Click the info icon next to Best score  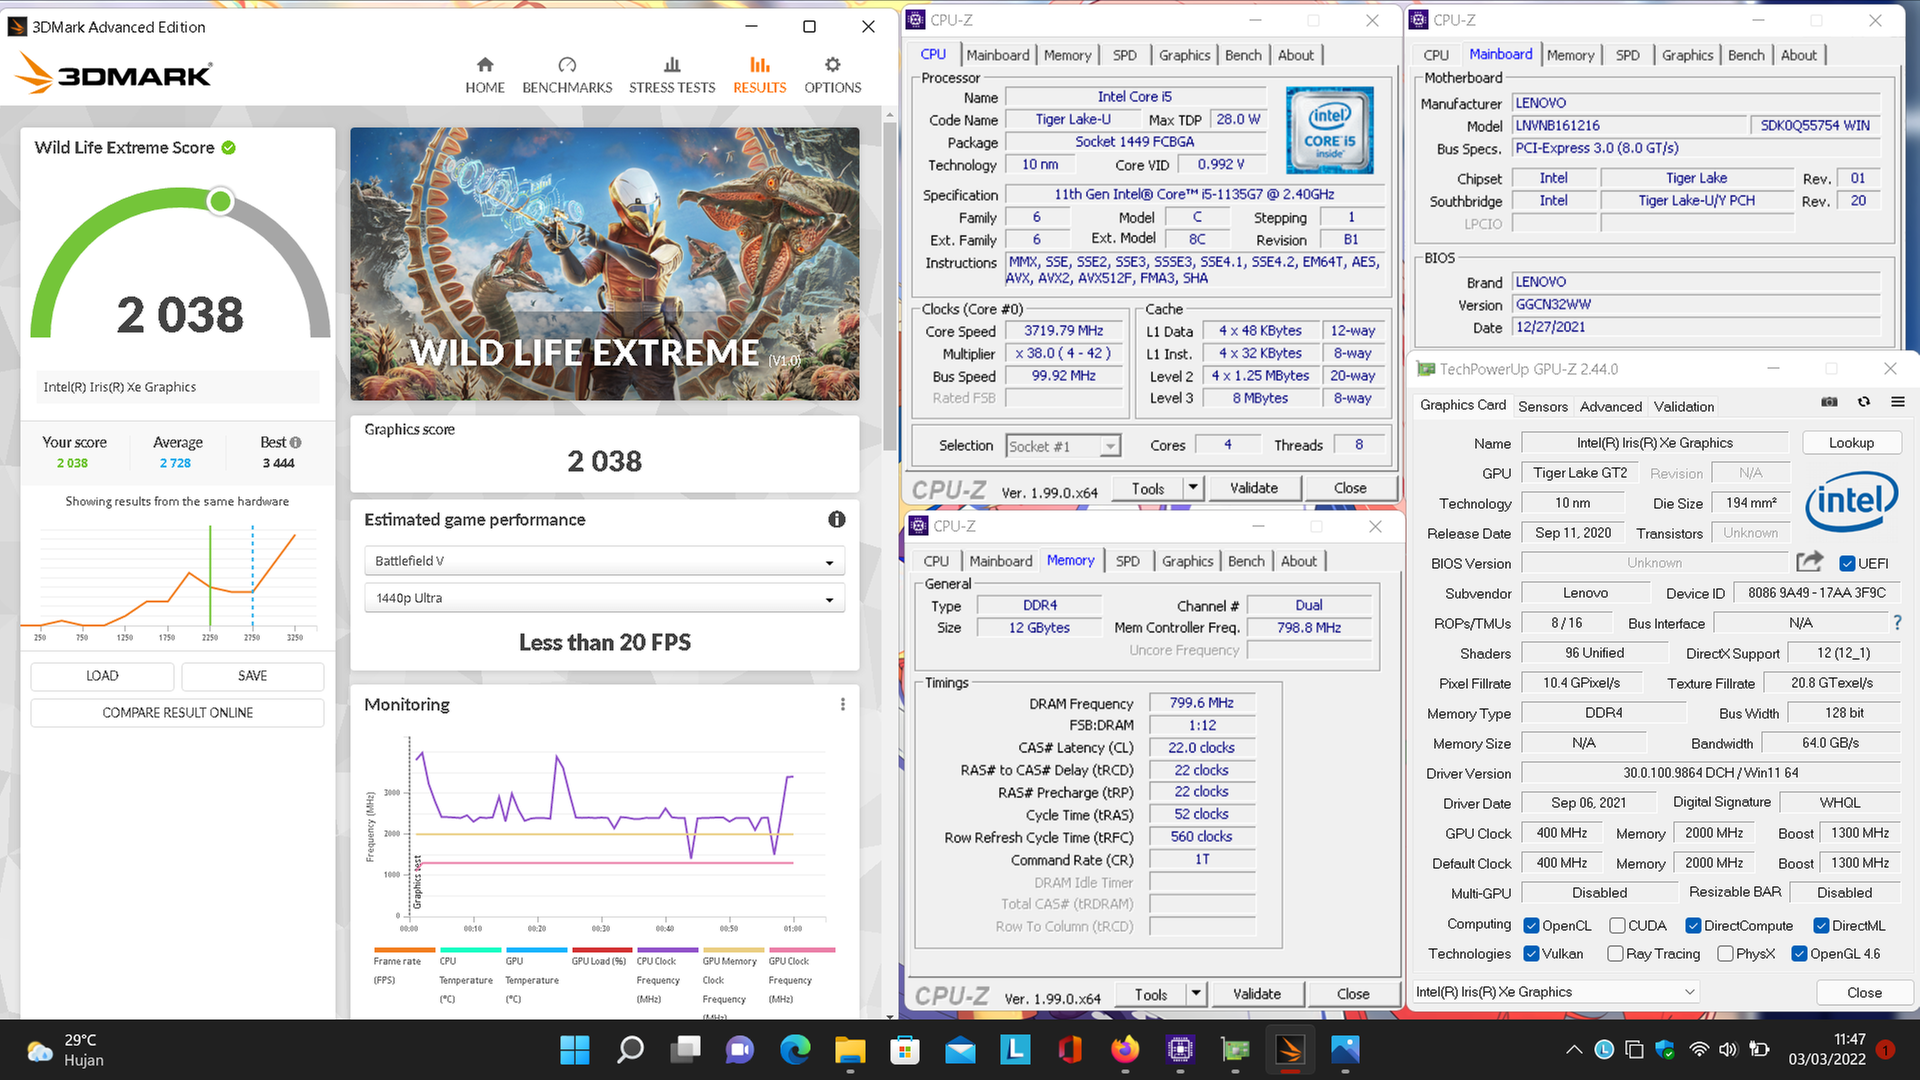[x=296, y=442]
